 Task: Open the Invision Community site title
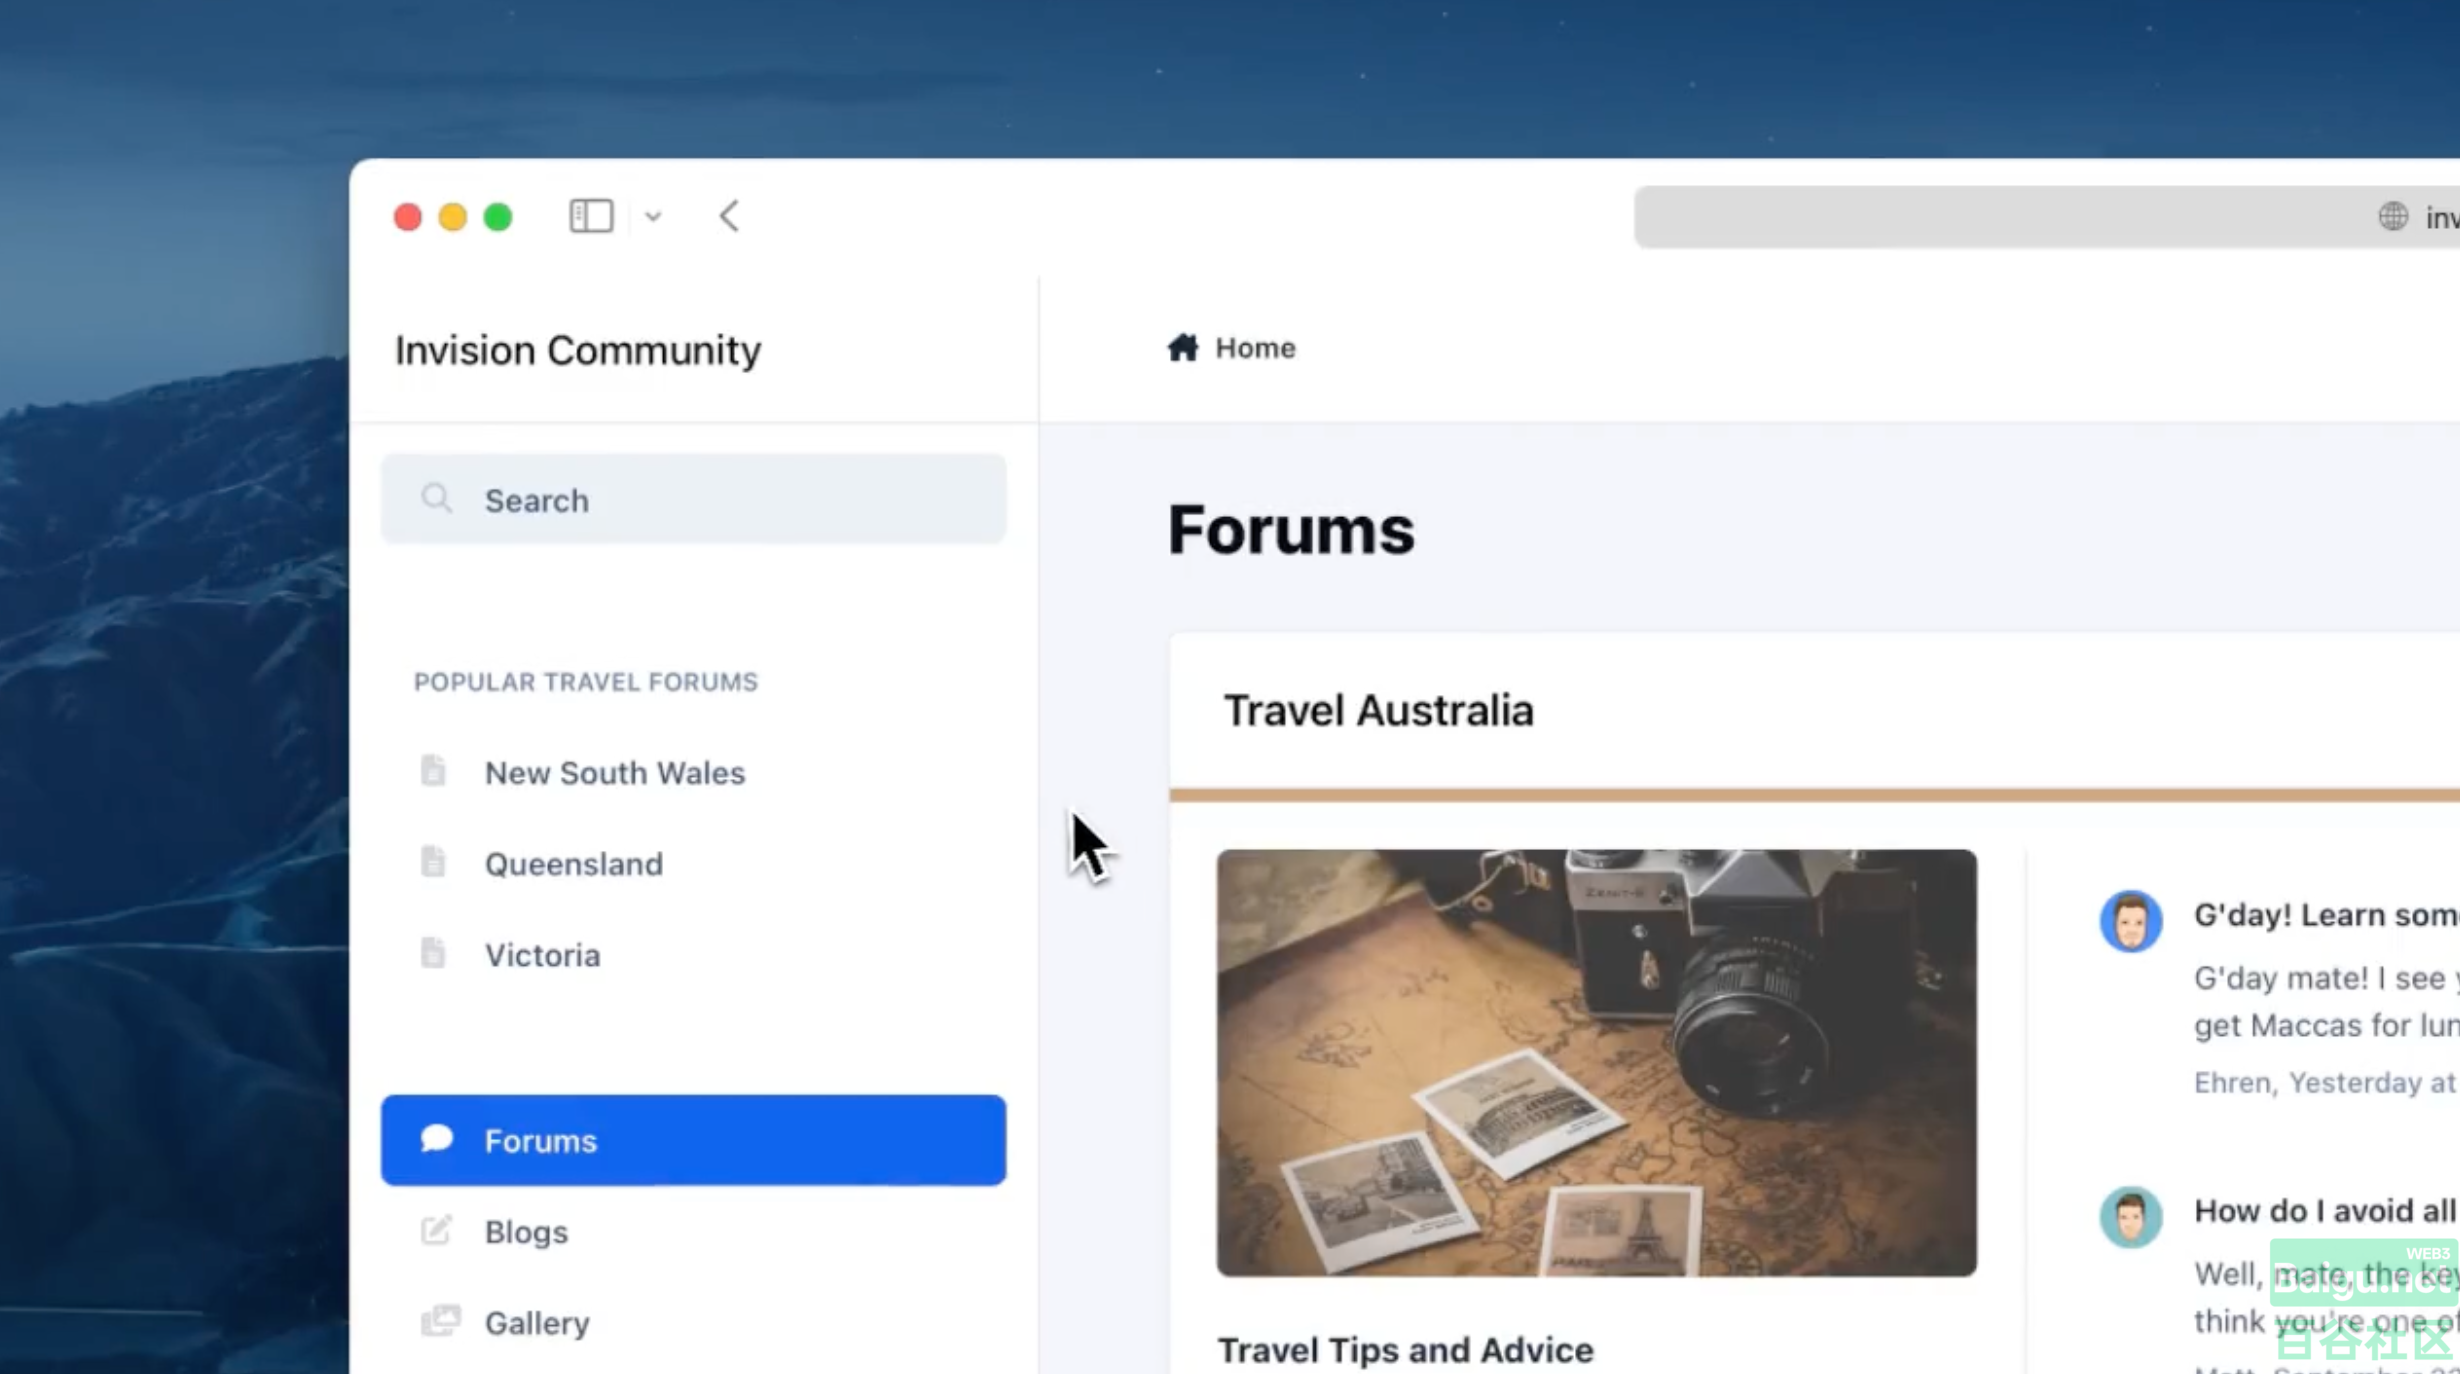(578, 350)
